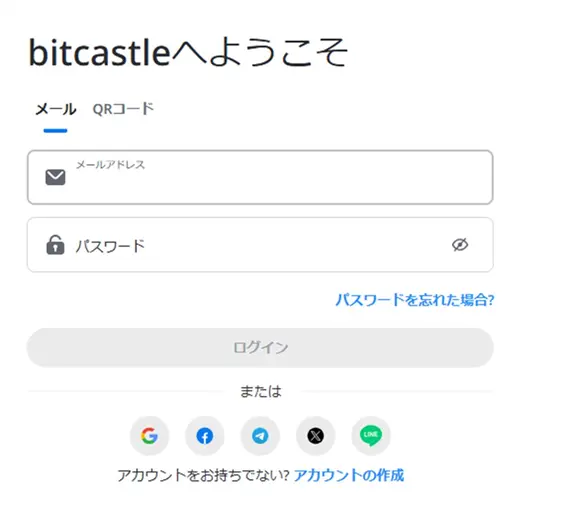Focus the メールアドレス input field

[260, 177]
